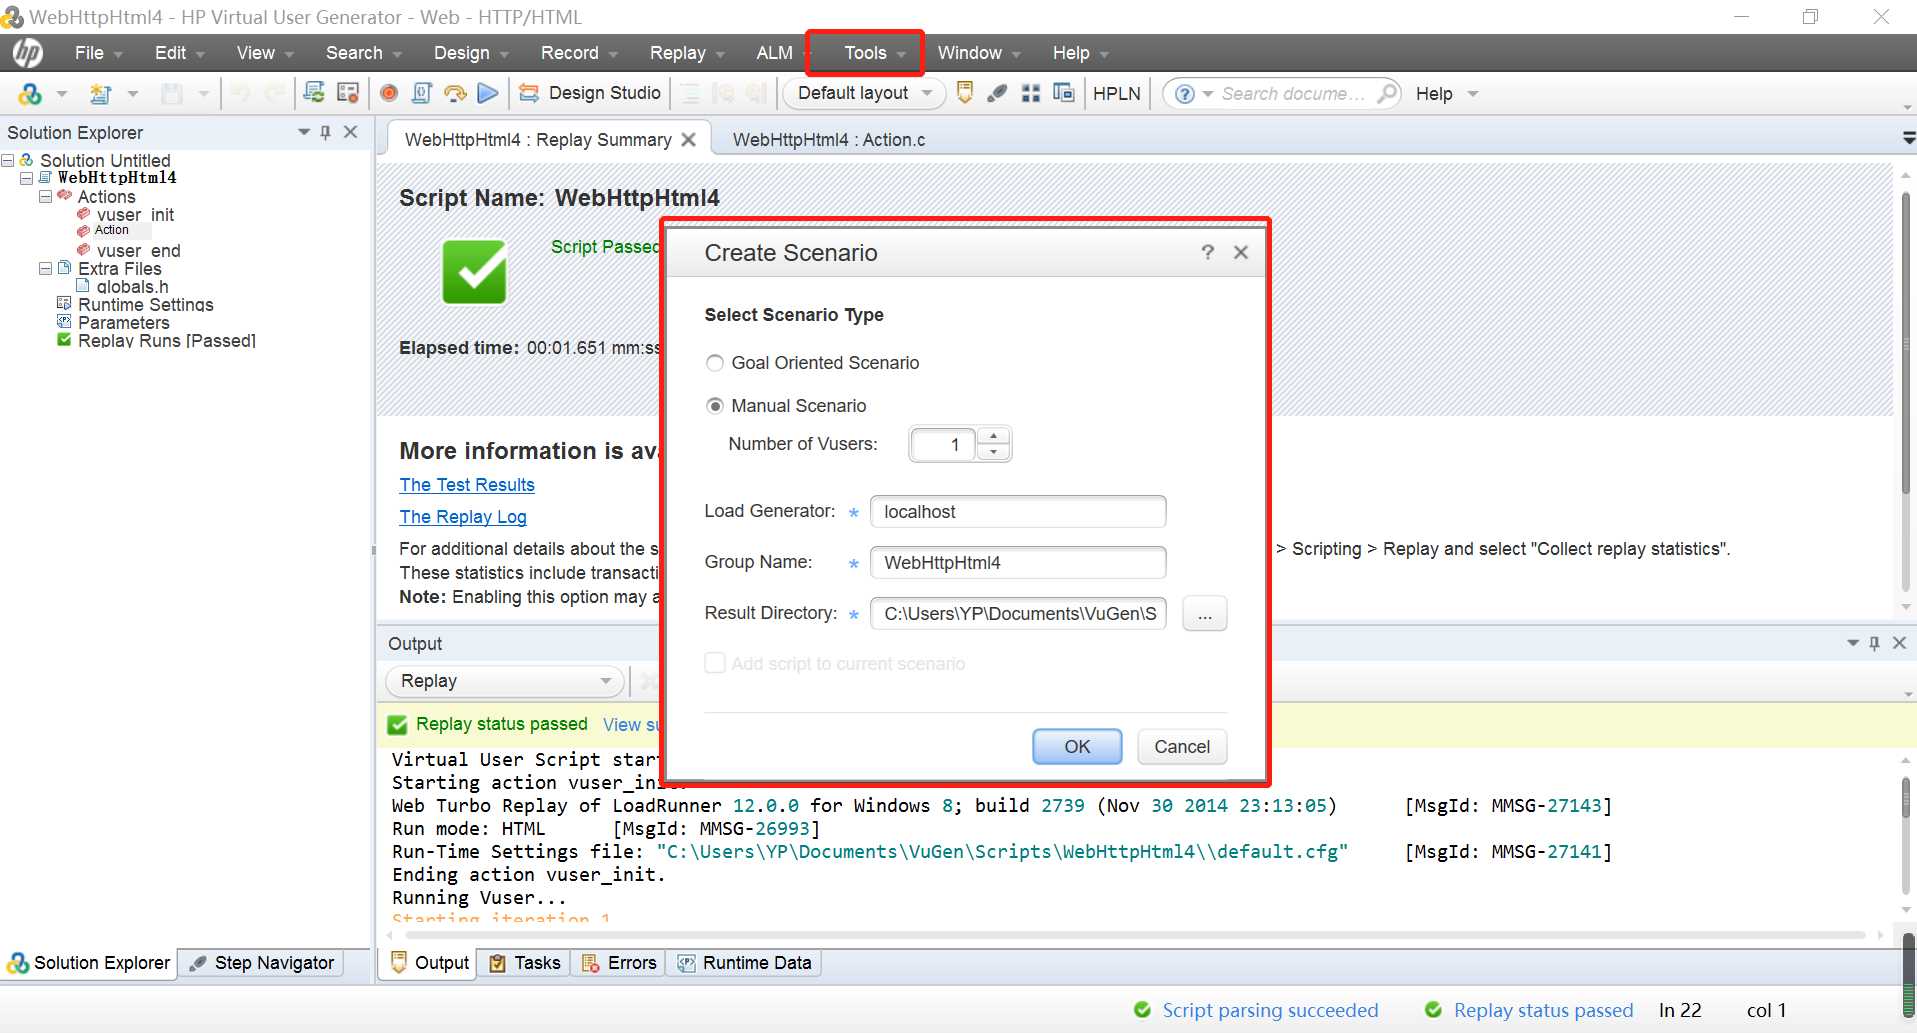Collapse the Solution Untitled tree node
Screen dimensions: 1917x1033
coord(8,160)
